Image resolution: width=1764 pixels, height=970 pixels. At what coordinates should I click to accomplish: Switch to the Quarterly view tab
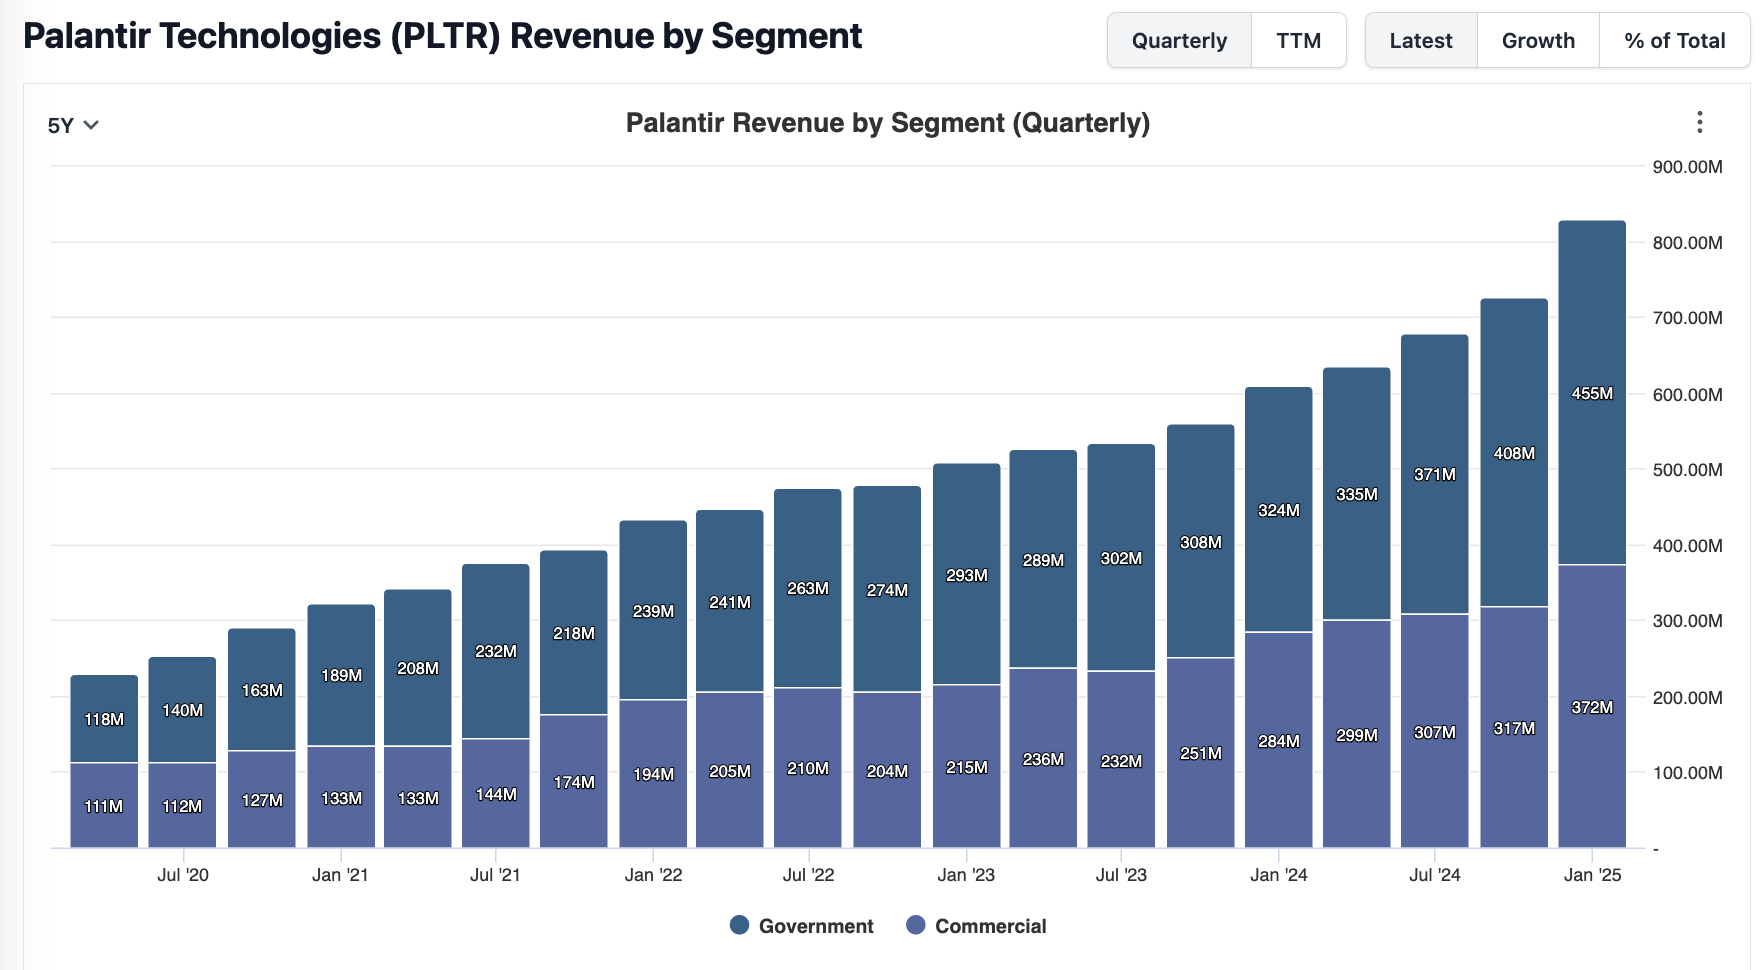(1179, 41)
